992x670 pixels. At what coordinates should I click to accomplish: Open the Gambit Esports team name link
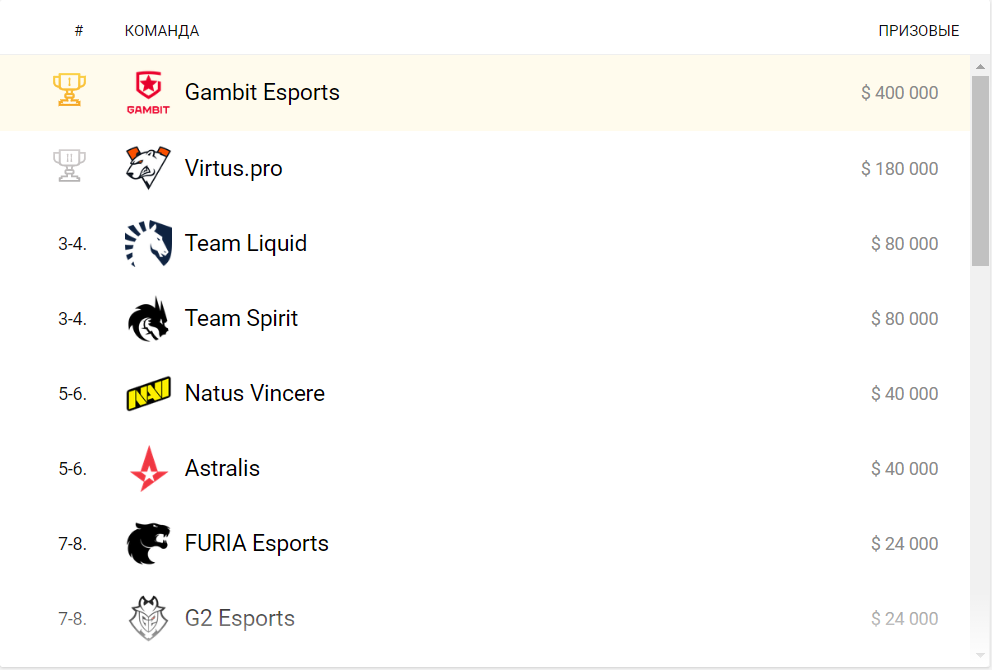262,92
